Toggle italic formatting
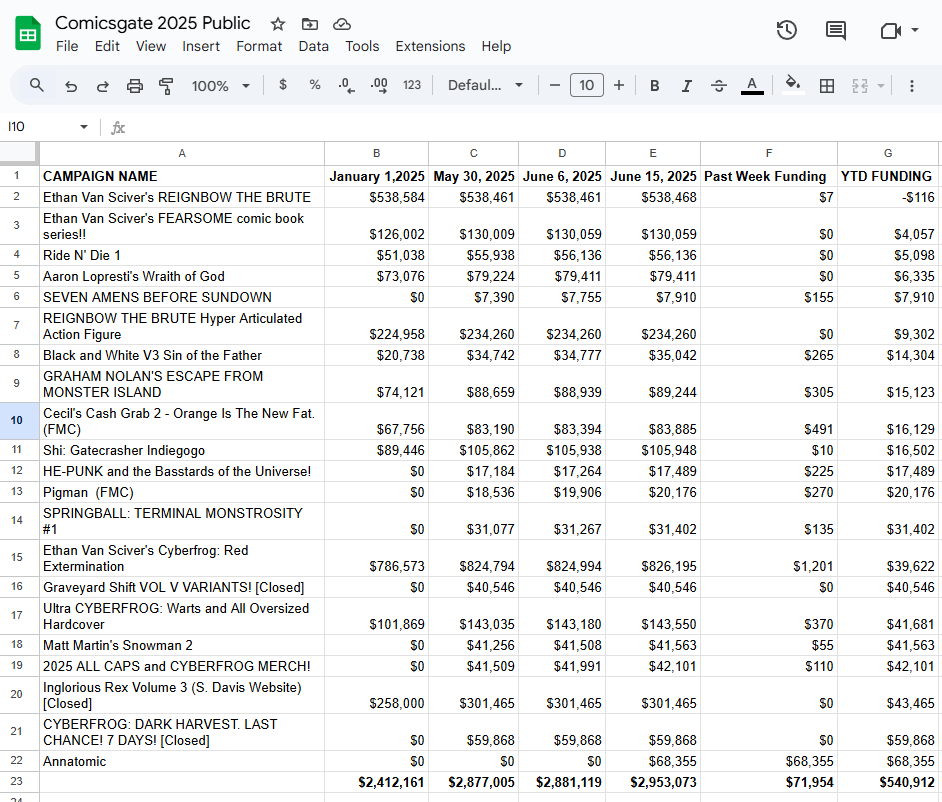Viewport: 942px width, 802px height. [686, 86]
